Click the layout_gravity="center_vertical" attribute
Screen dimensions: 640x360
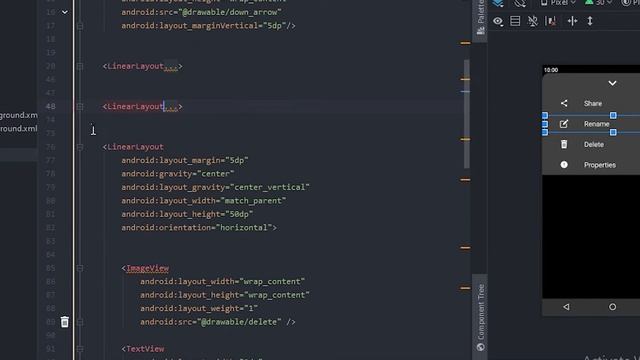pos(215,187)
